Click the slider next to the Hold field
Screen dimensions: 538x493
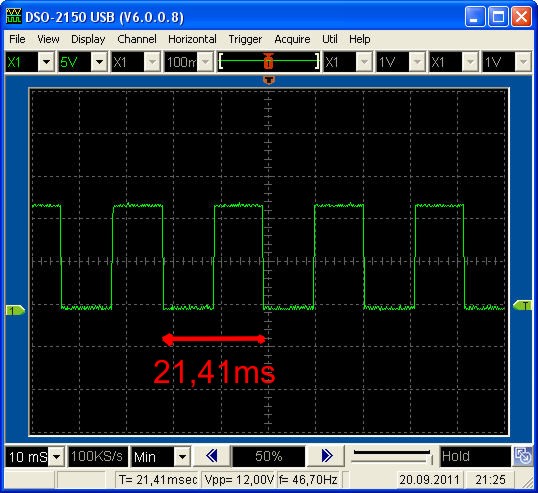392,456
